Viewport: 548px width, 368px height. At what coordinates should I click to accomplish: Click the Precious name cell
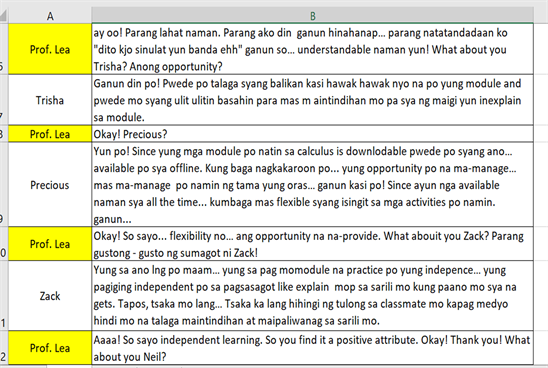pos(50,185)
